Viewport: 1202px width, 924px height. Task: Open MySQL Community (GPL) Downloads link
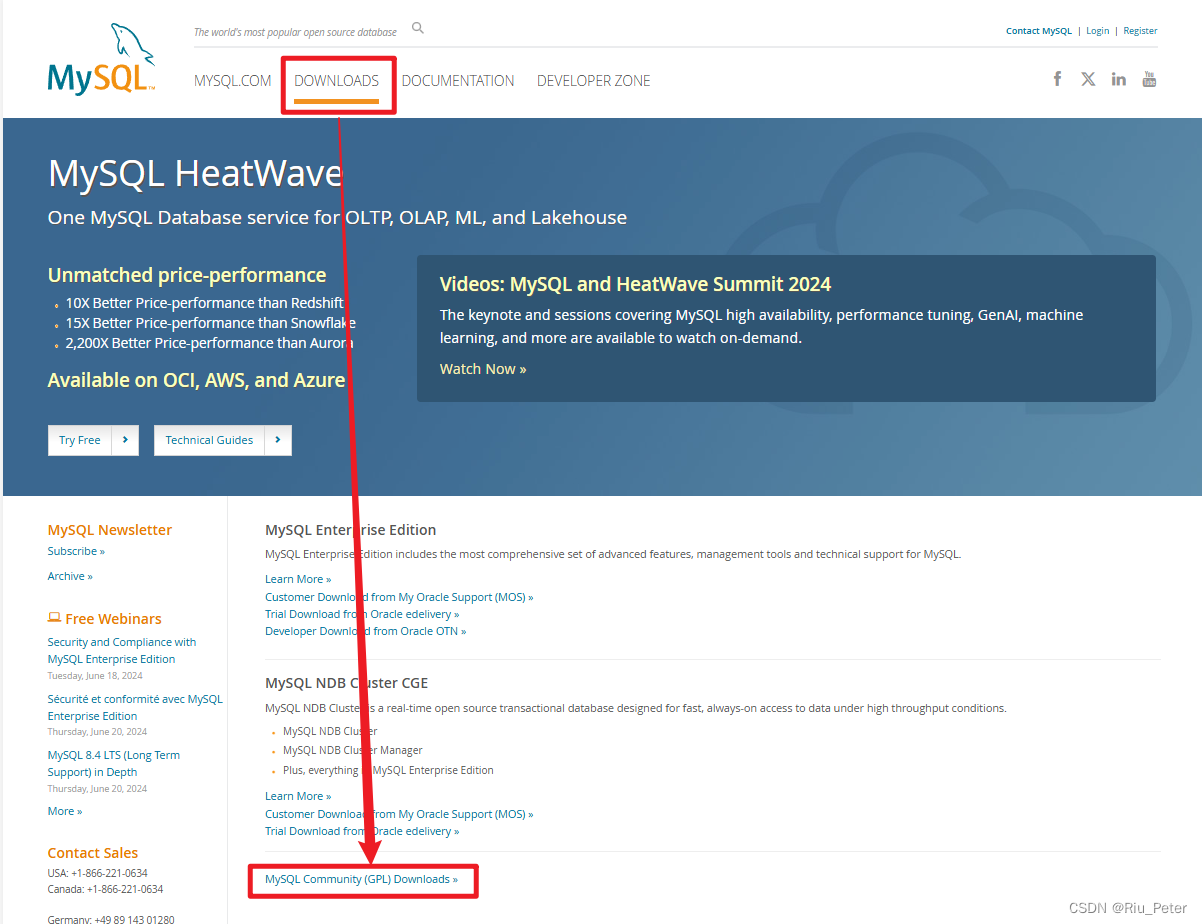coord(362,880)
